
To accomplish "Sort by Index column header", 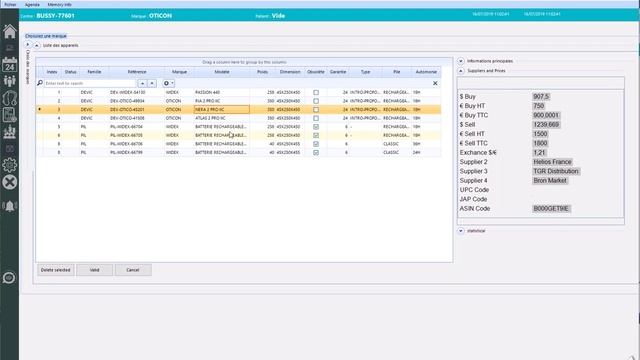I will pos(52,72).
